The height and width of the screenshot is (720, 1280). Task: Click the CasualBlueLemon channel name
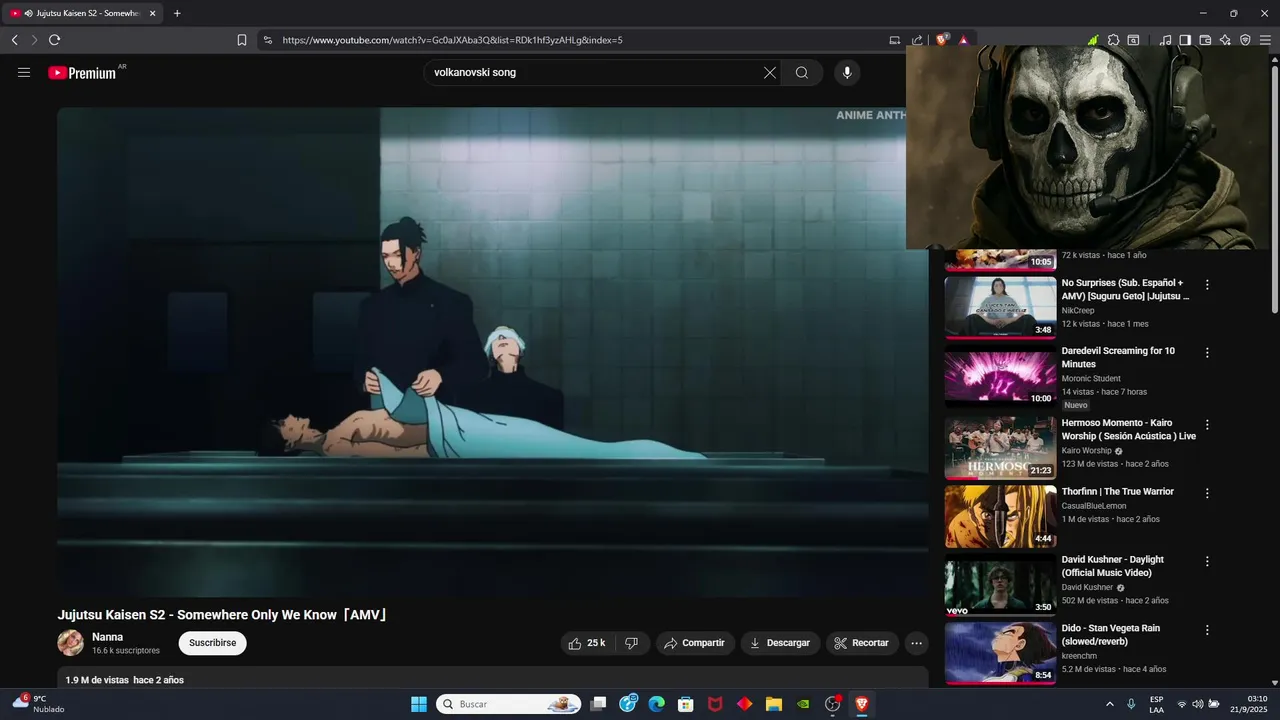point(1094,506)
